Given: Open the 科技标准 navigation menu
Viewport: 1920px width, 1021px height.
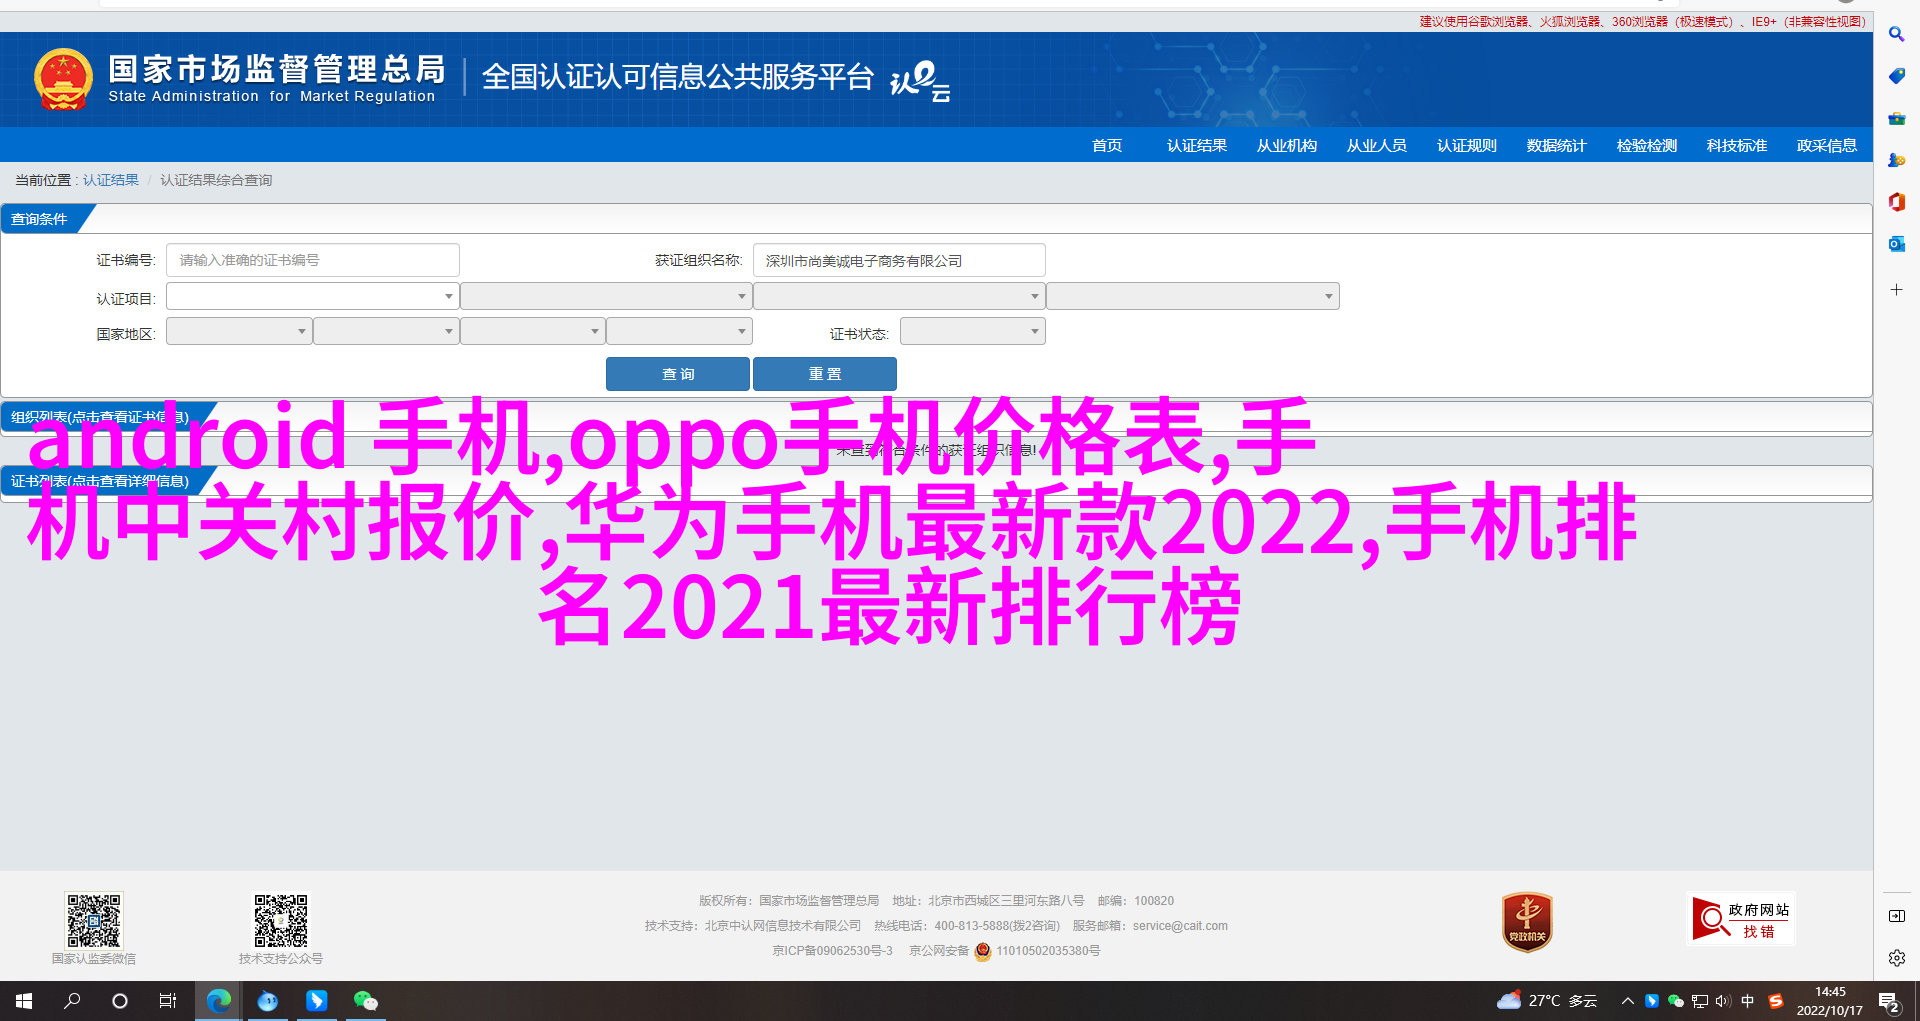Looking at the screenshot, I should point(1736,146).
